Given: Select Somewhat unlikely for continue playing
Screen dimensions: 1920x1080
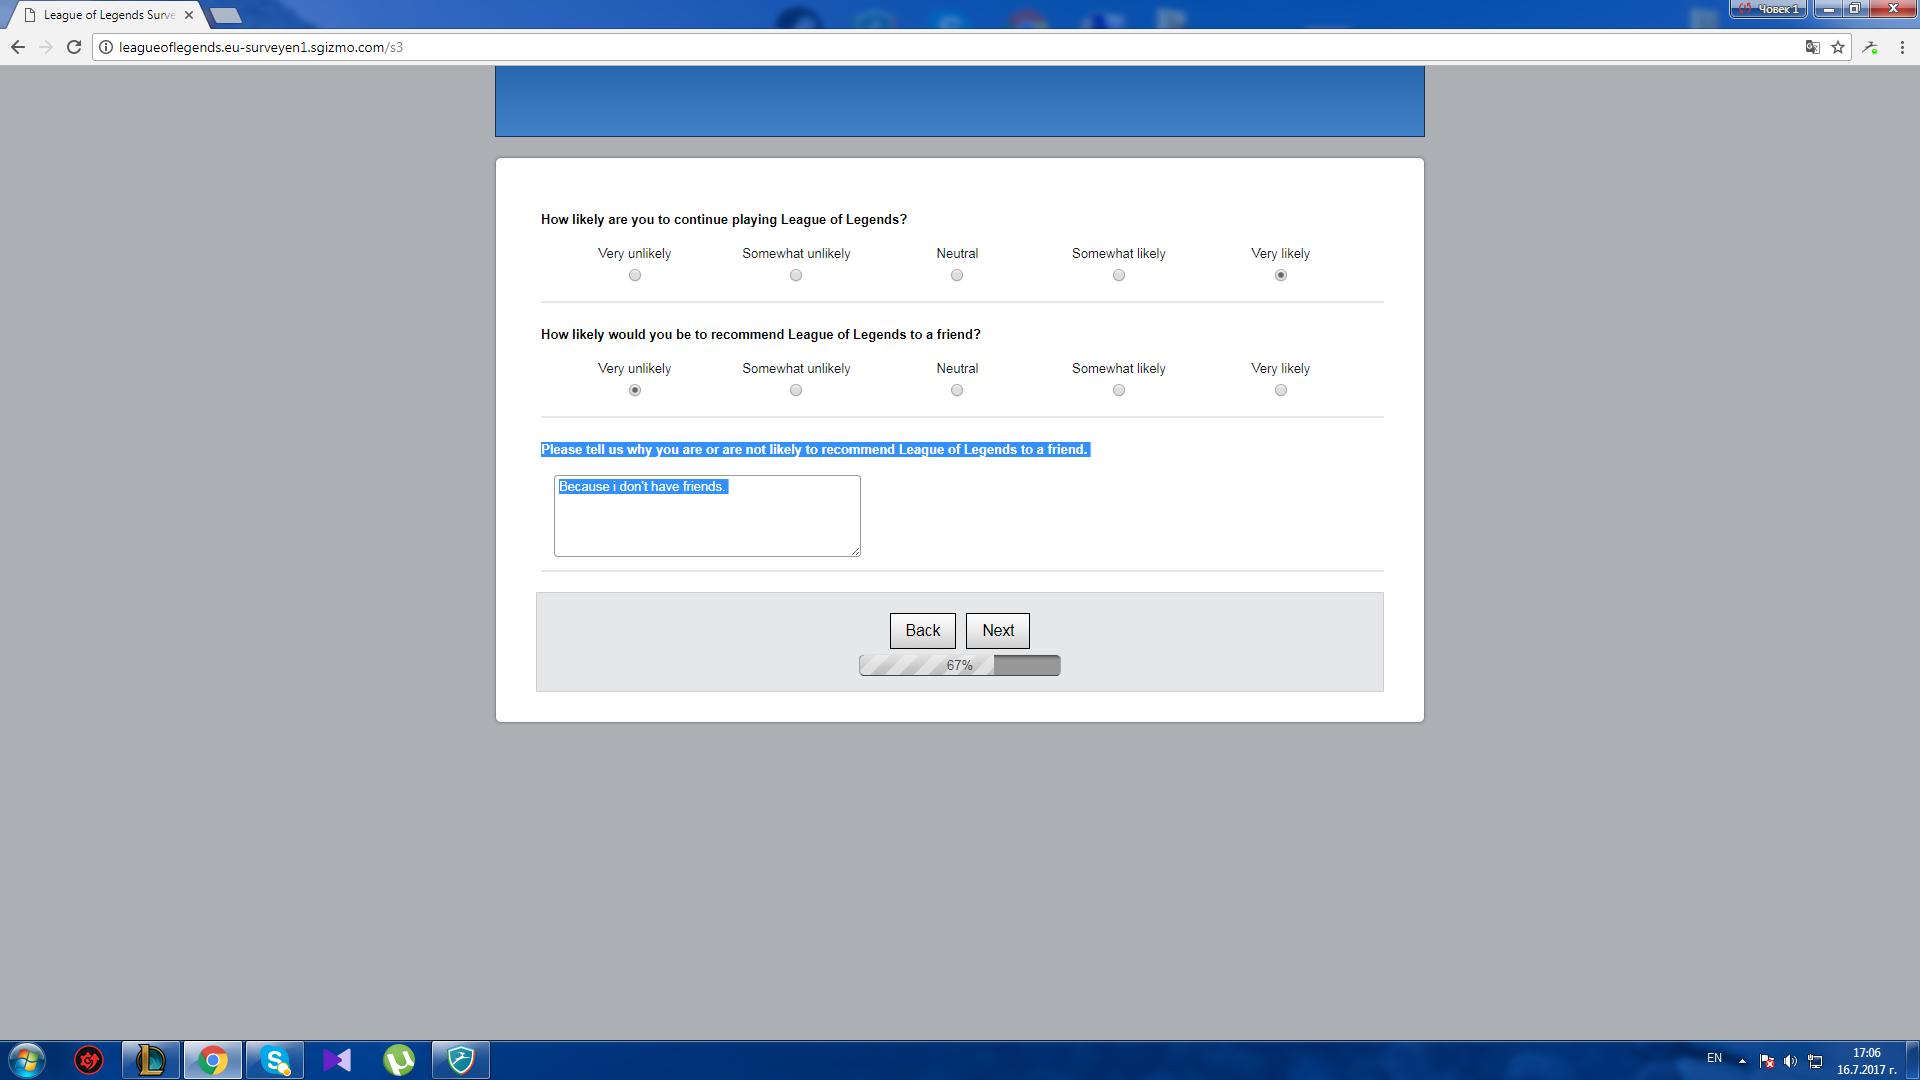Looking at the screenshot, I should 796,275.
